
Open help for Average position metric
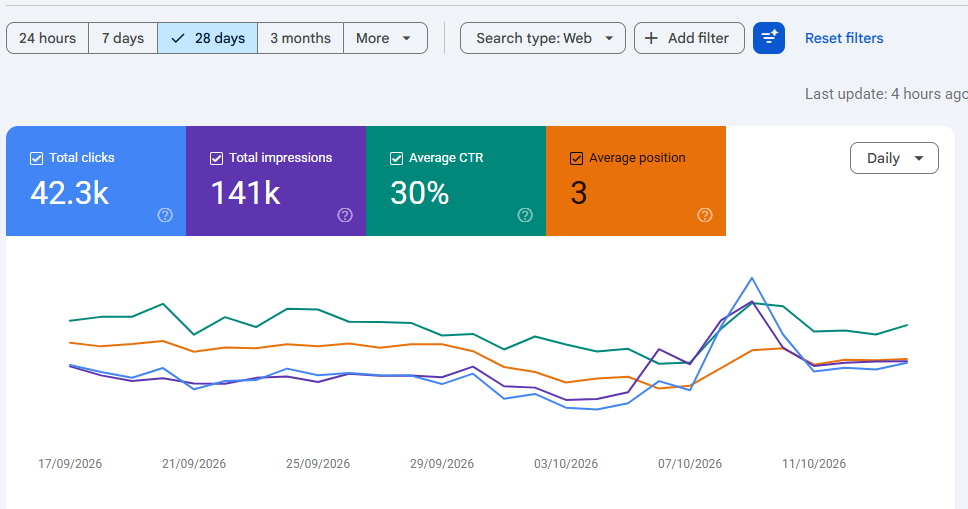[705, 215]
